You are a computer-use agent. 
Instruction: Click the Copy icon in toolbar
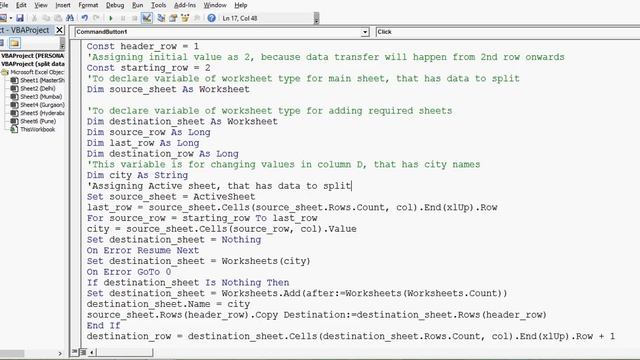pos(46,18)
